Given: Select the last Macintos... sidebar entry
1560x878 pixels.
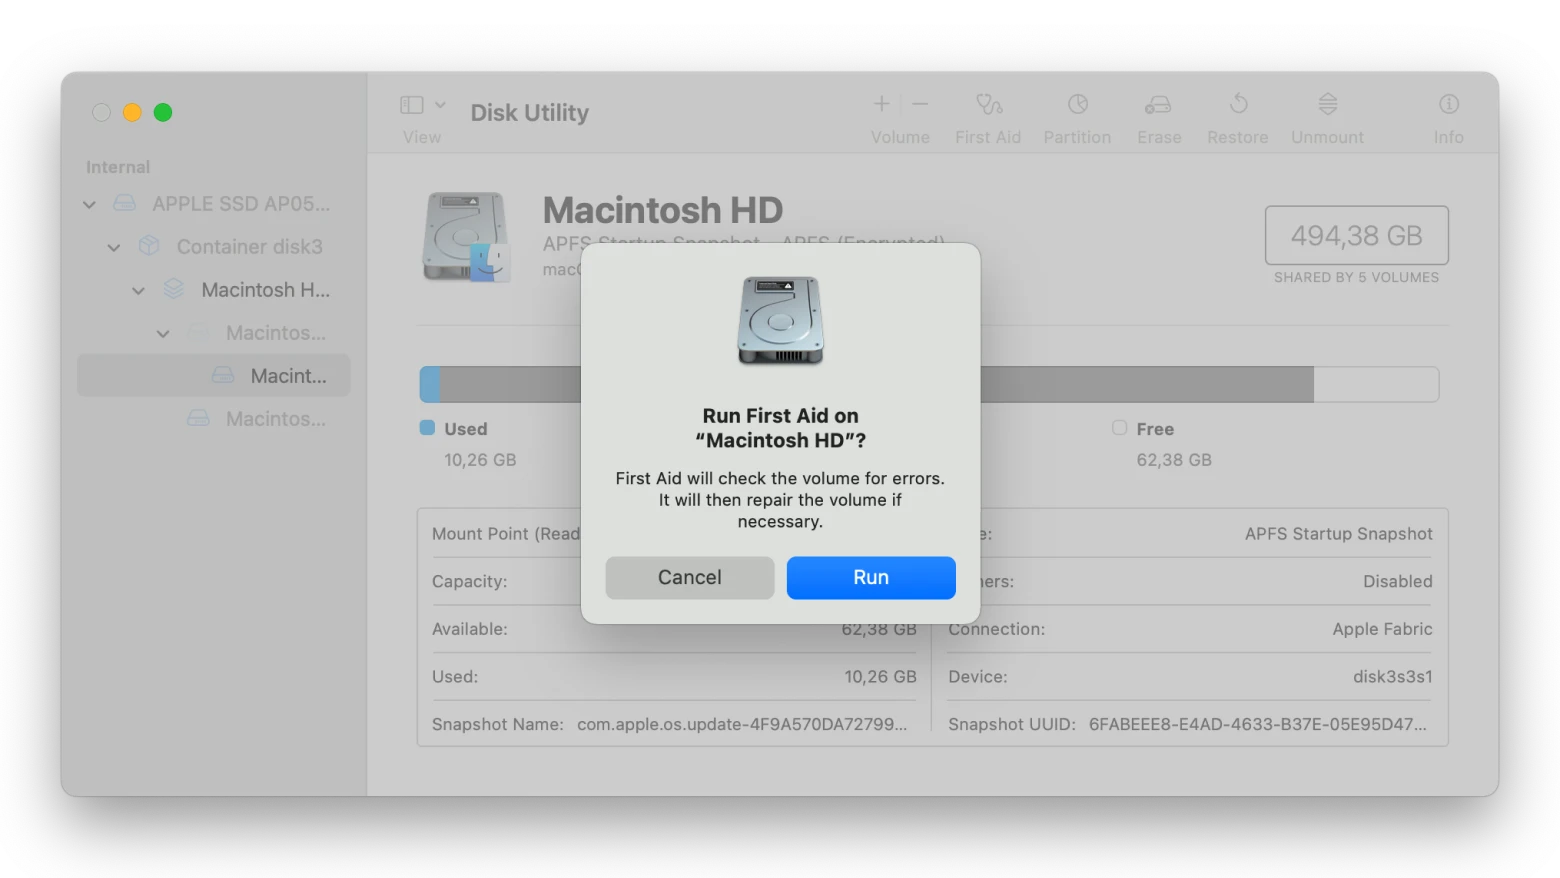Looking at the screenshot, I should click(x=275, y=419).
